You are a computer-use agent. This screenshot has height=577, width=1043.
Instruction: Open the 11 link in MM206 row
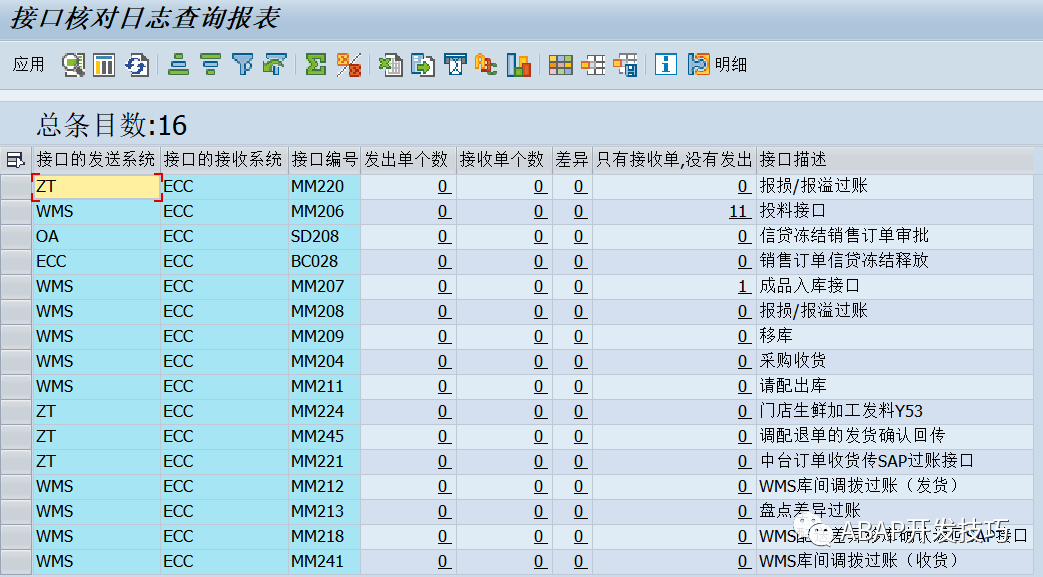click(x=740, y=212)
